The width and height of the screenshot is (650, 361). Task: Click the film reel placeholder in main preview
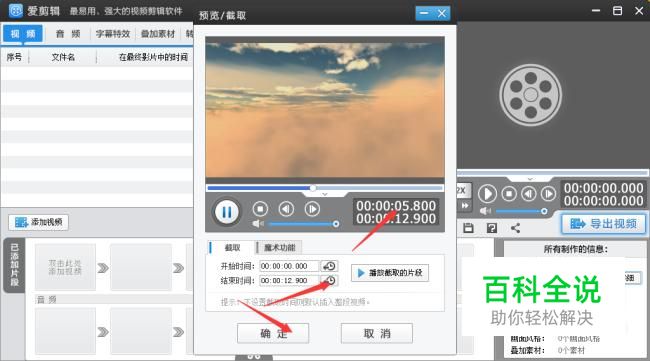[531, 95]
